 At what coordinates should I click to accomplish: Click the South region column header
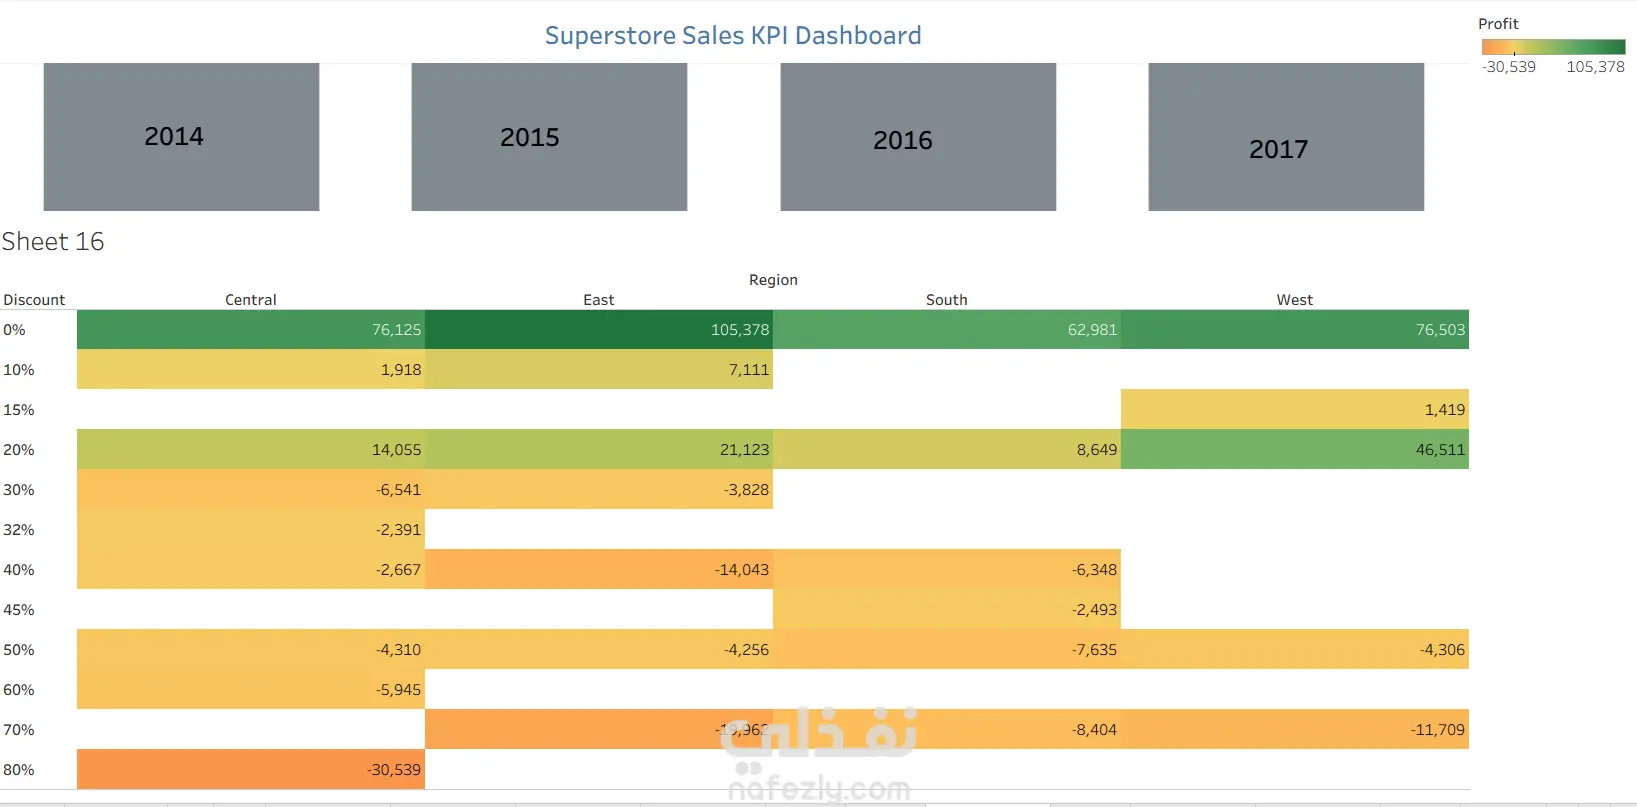click(x=946, y=300)
